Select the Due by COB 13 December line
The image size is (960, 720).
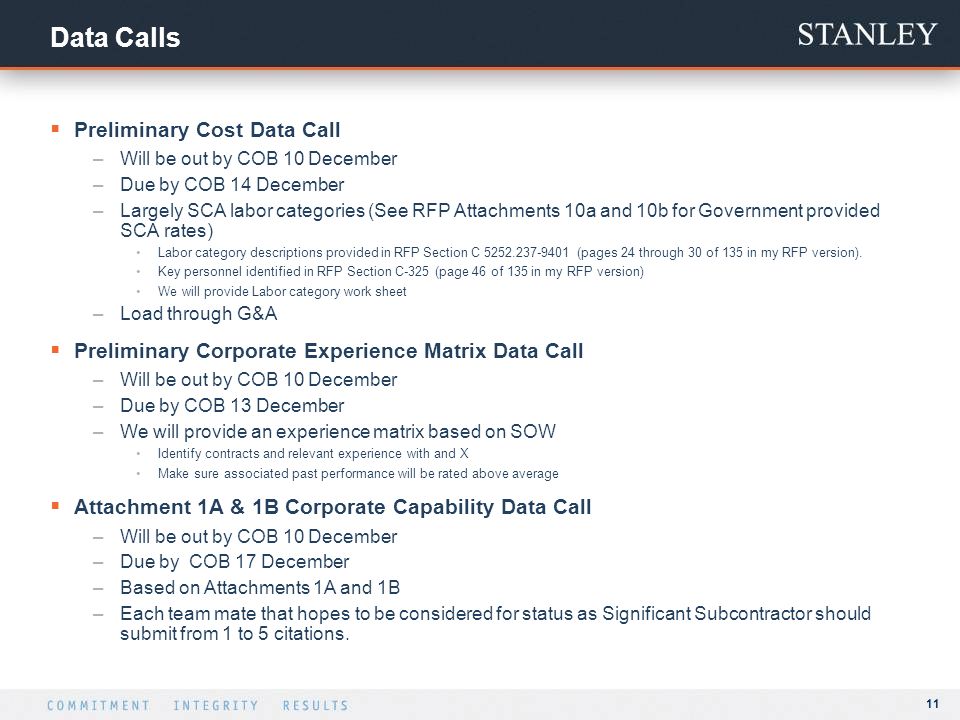coord(232,405)
